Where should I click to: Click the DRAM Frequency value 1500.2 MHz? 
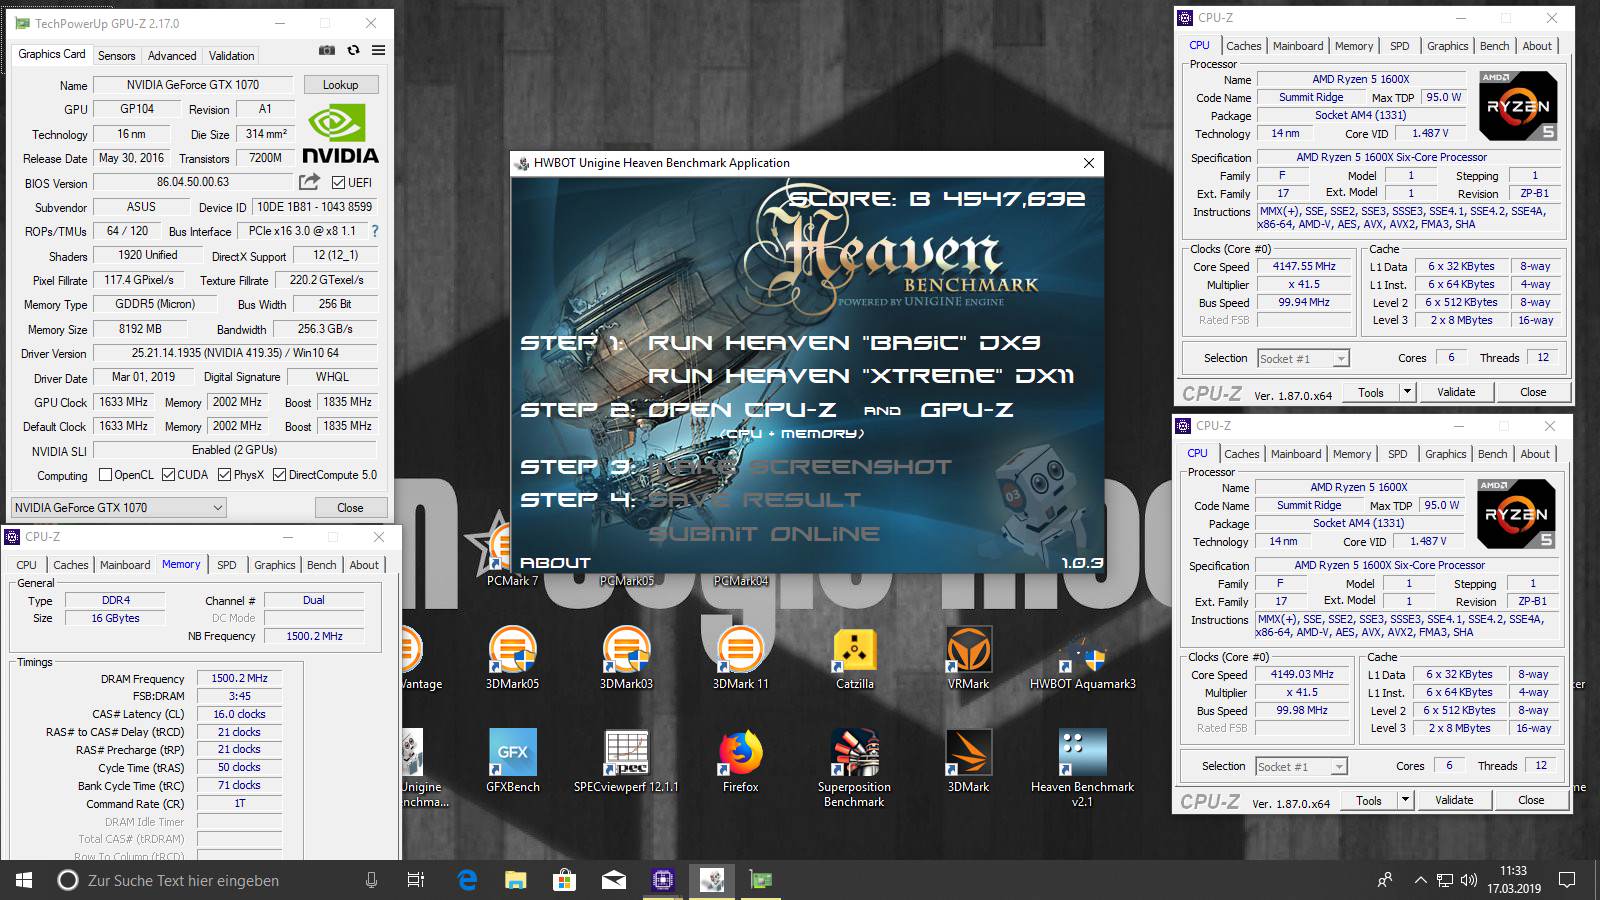239,678
